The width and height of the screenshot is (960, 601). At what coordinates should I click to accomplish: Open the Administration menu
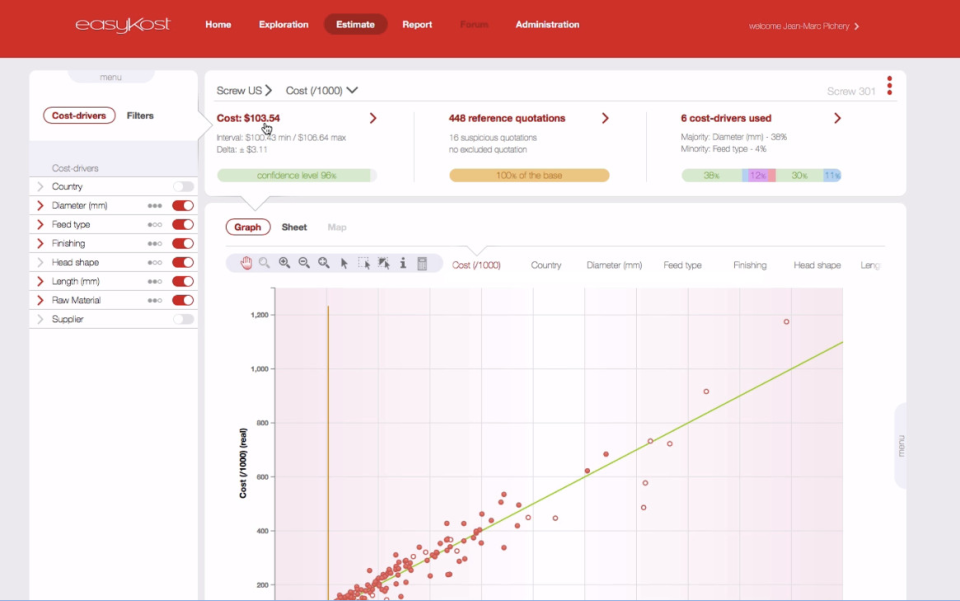click(x=547, y=25)
